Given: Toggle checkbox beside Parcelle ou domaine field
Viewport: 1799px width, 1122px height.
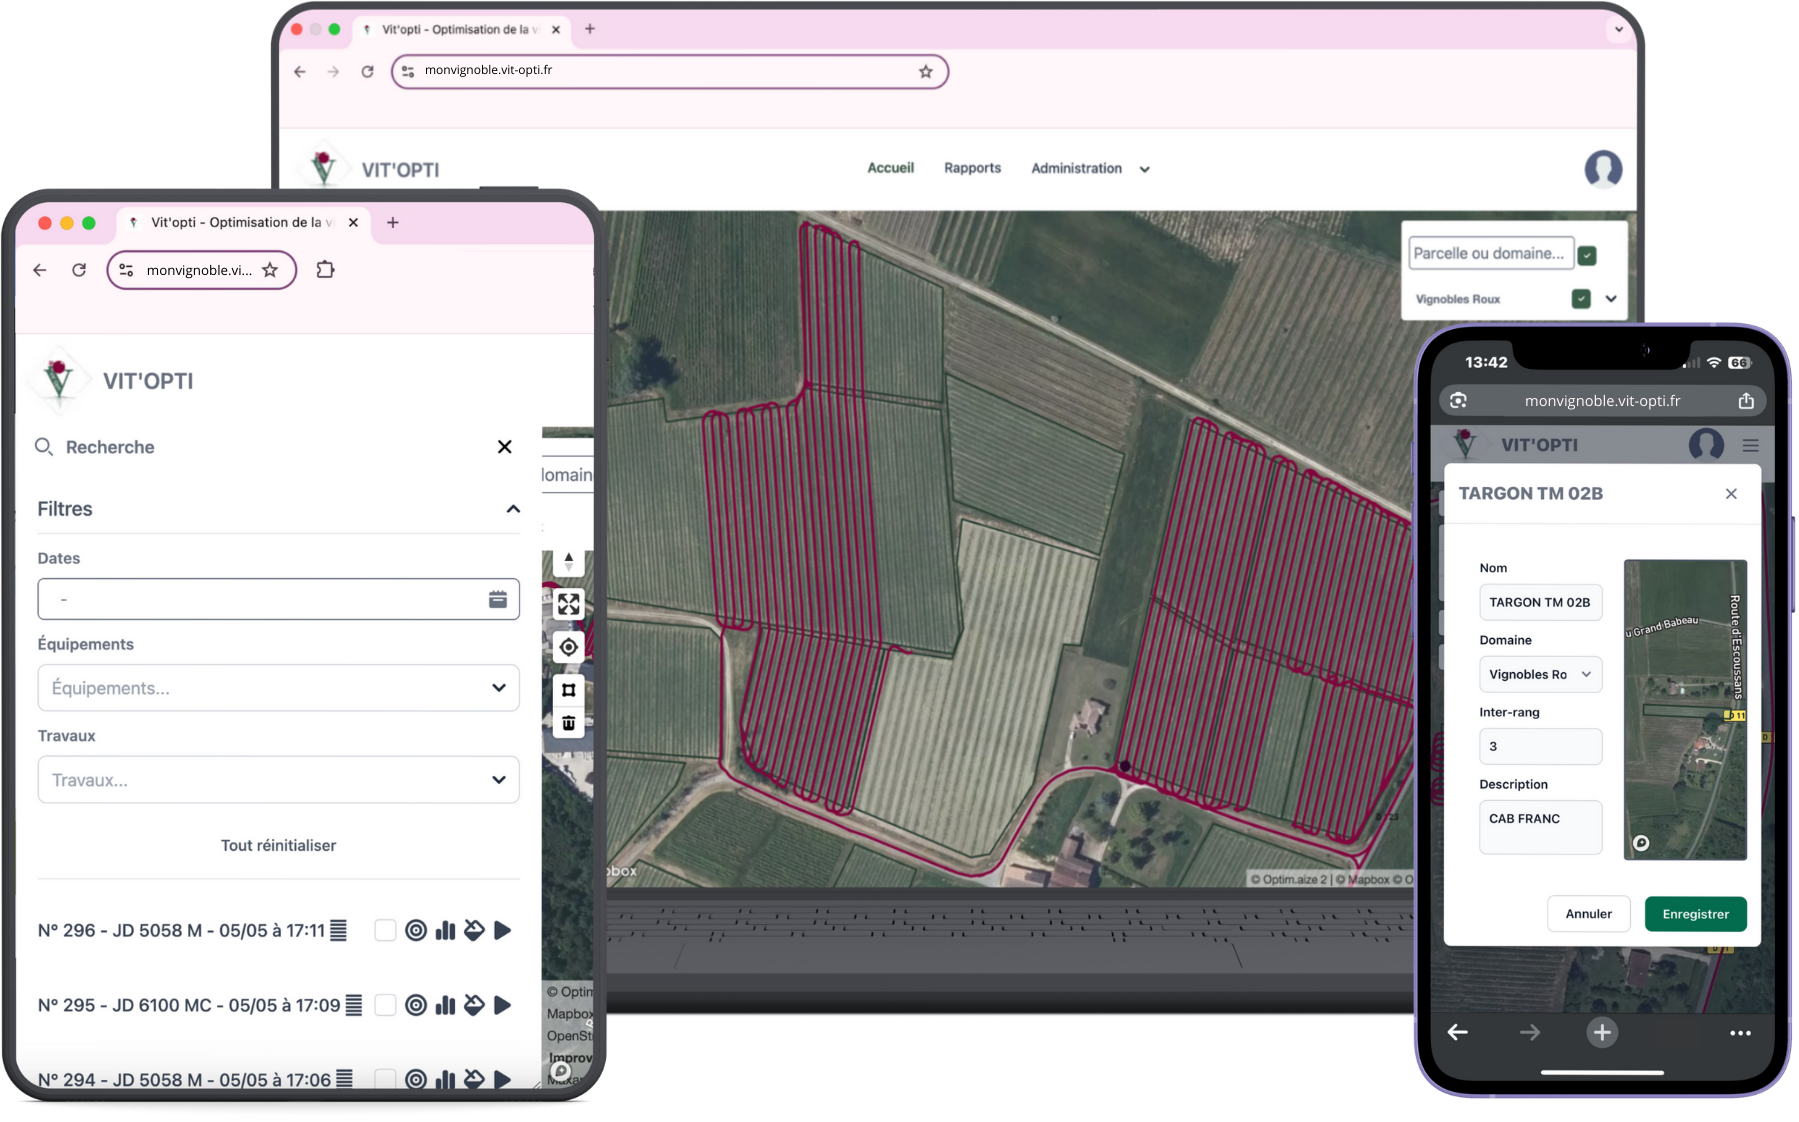Looking at the screenshot, I should (1587, 255).
